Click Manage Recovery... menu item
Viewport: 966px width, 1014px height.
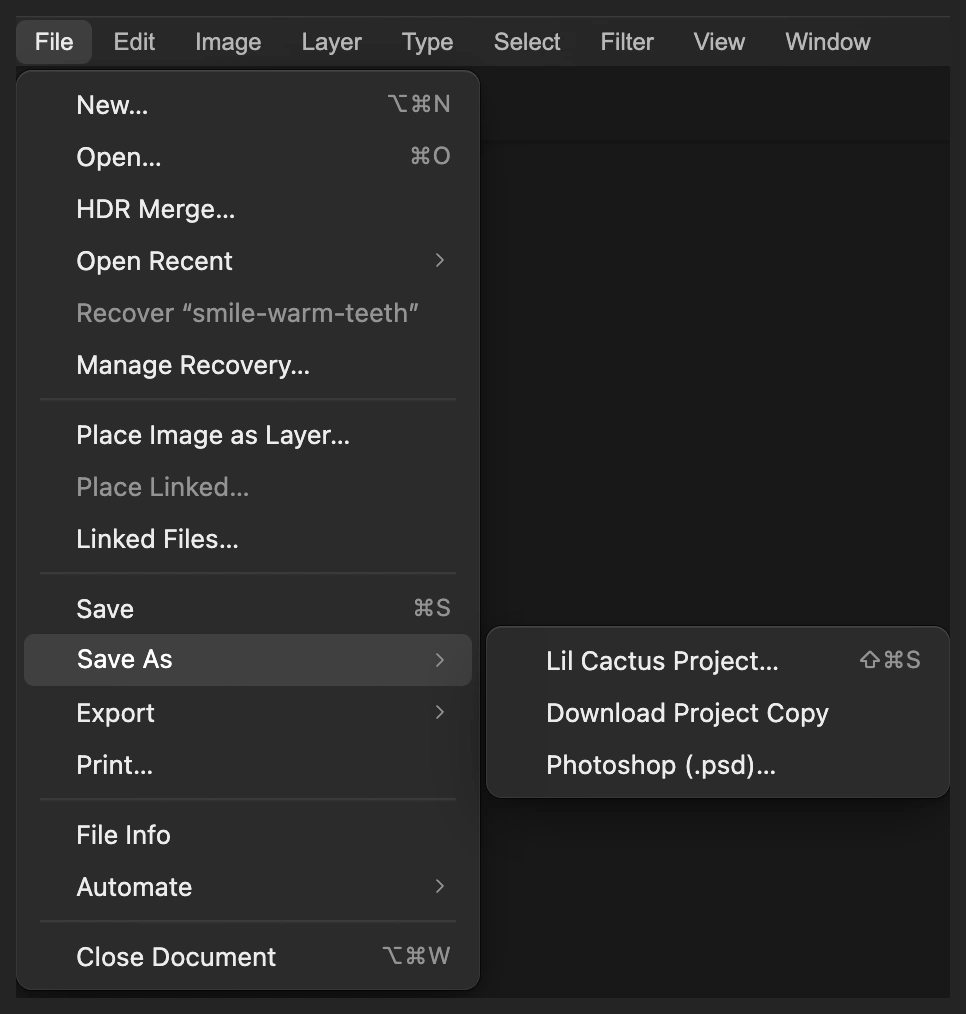(x=248, y=365)
